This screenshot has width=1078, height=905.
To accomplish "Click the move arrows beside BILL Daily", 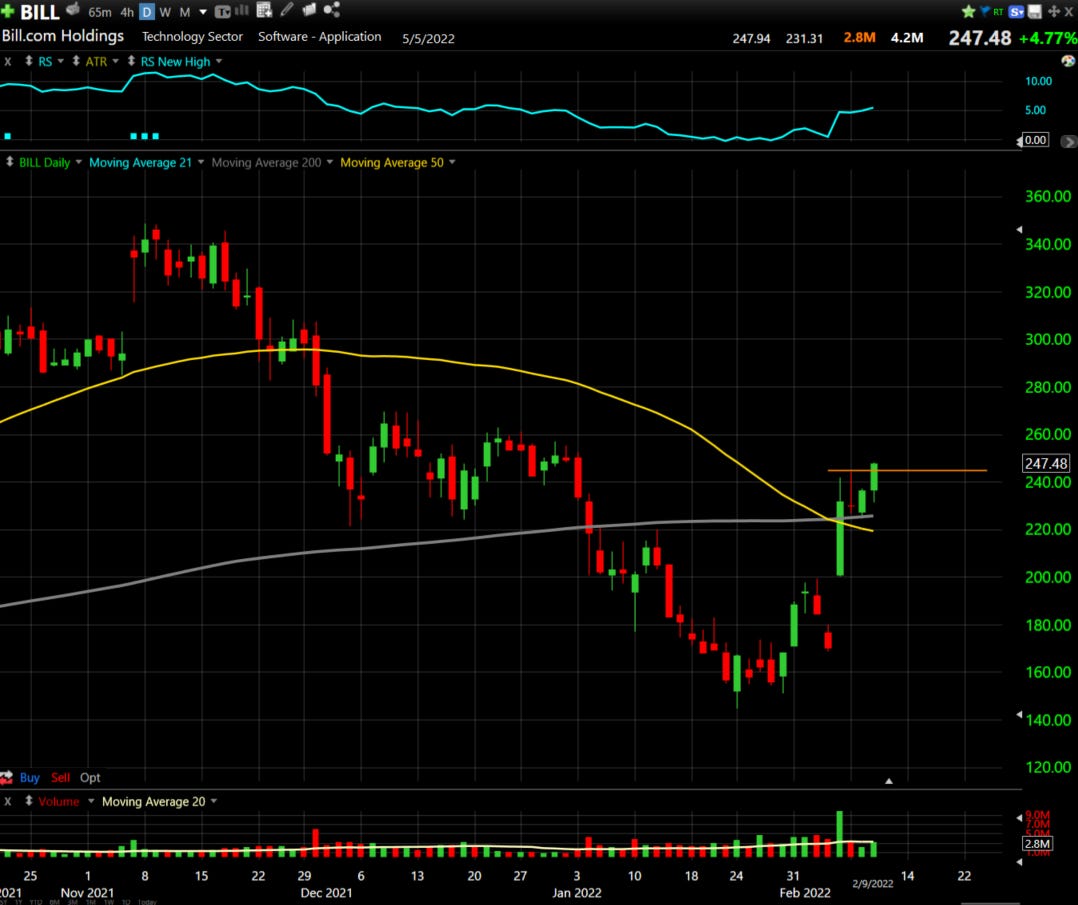I will (10, 162).
